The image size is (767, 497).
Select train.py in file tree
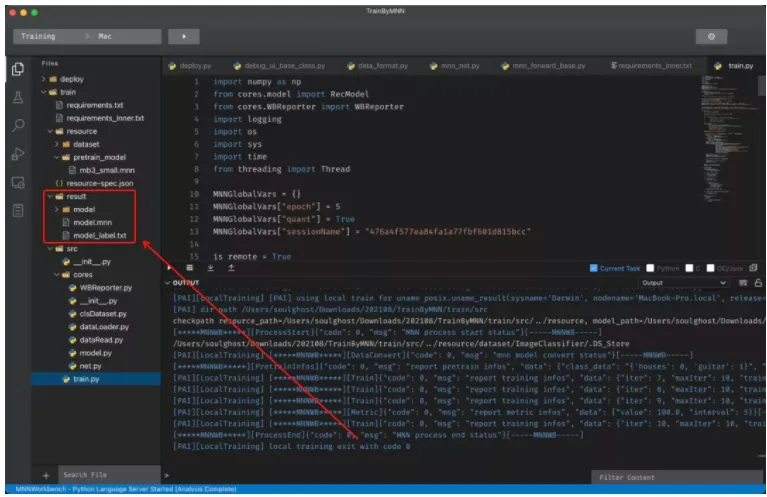pyautogui.click(x=96, y=379)
